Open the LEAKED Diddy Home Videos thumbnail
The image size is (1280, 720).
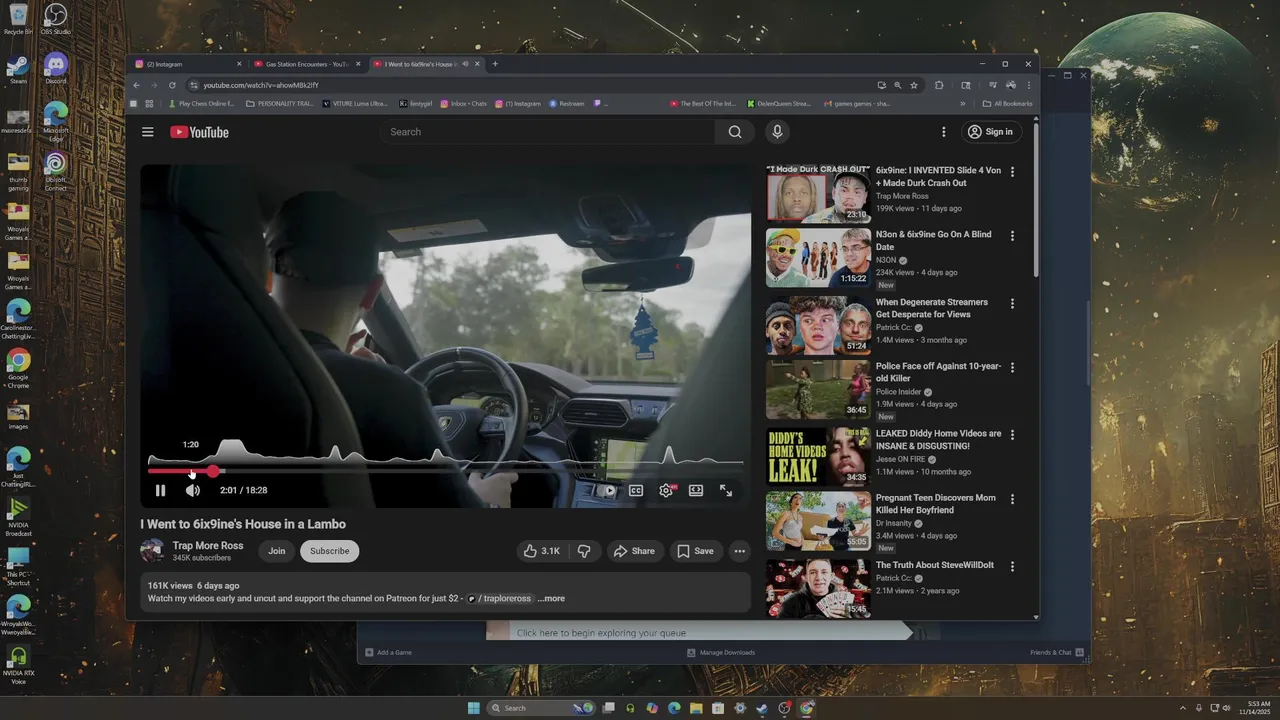click(x=818, y=456)
